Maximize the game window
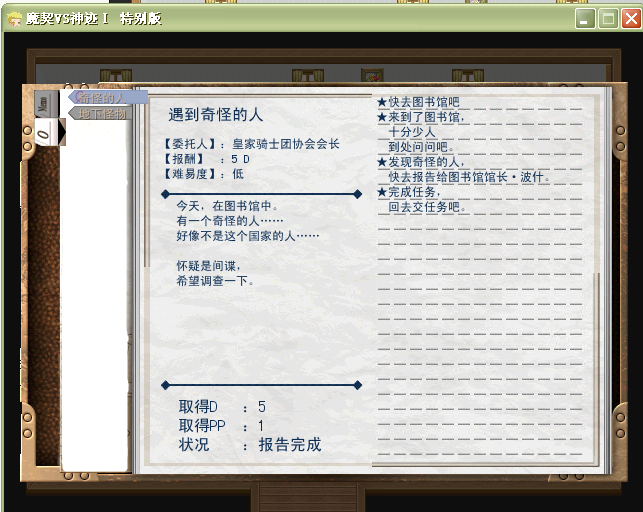643x512 pixels. [608, 19]
